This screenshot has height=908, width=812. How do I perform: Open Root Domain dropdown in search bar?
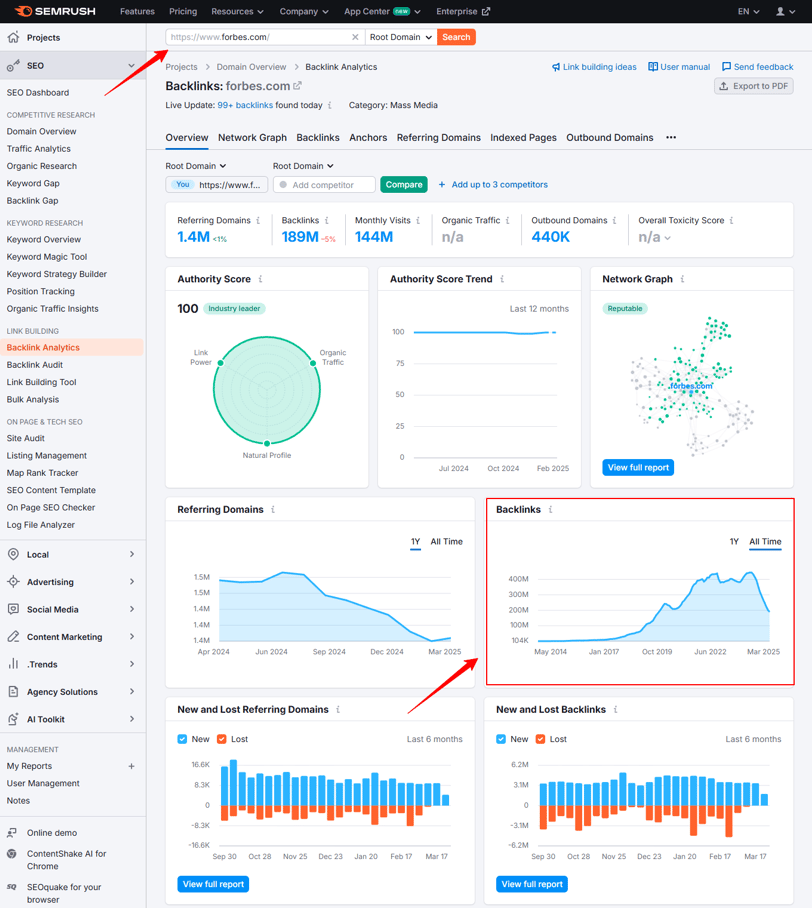(401, 37)
